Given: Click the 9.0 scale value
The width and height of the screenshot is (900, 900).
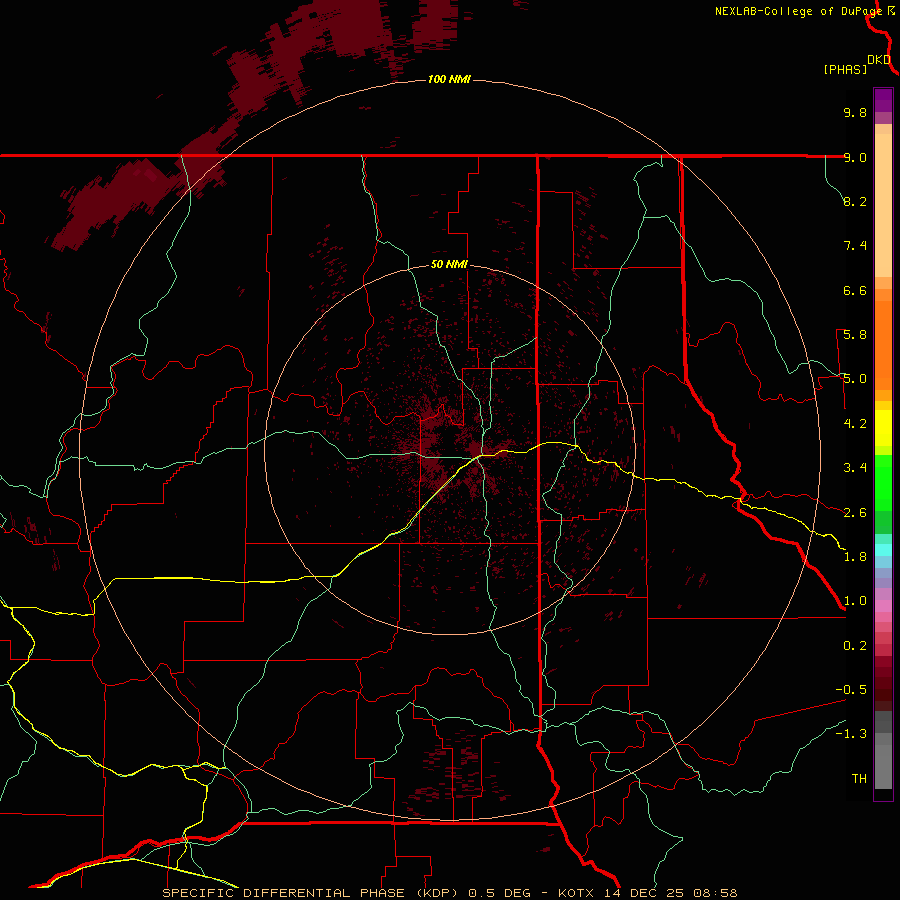Looking at the screenshot, I should point(855,157).
